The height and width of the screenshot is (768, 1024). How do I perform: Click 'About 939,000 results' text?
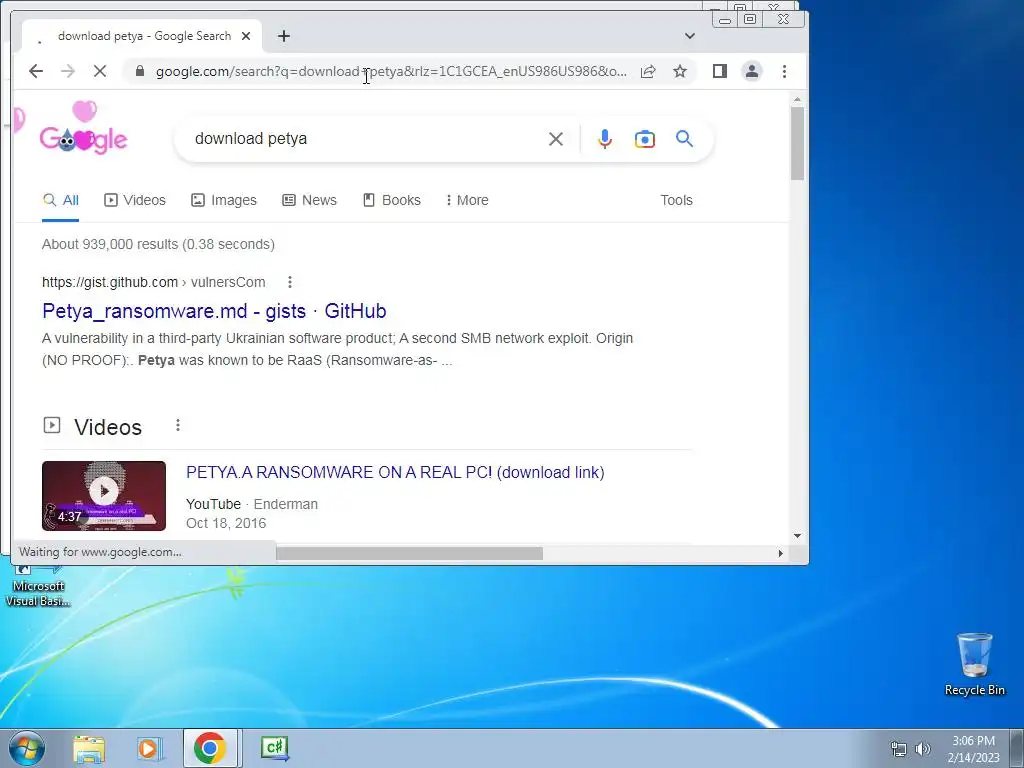[158, 244]
